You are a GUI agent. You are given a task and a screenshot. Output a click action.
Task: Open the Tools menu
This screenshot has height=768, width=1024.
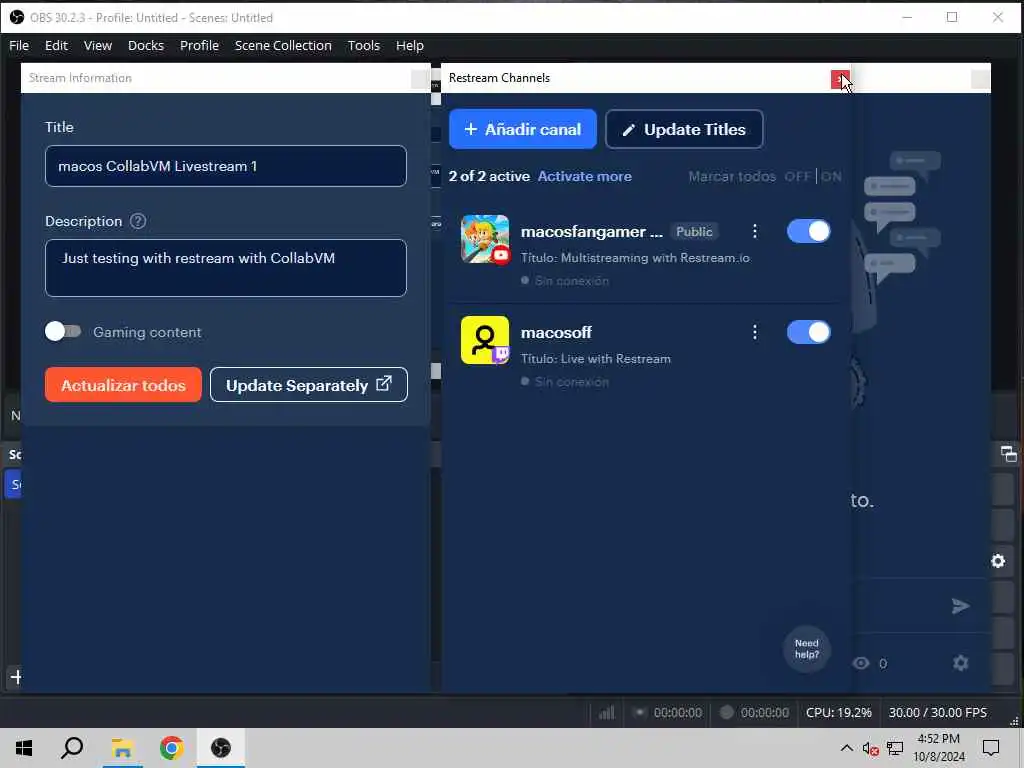pos(363,46)
